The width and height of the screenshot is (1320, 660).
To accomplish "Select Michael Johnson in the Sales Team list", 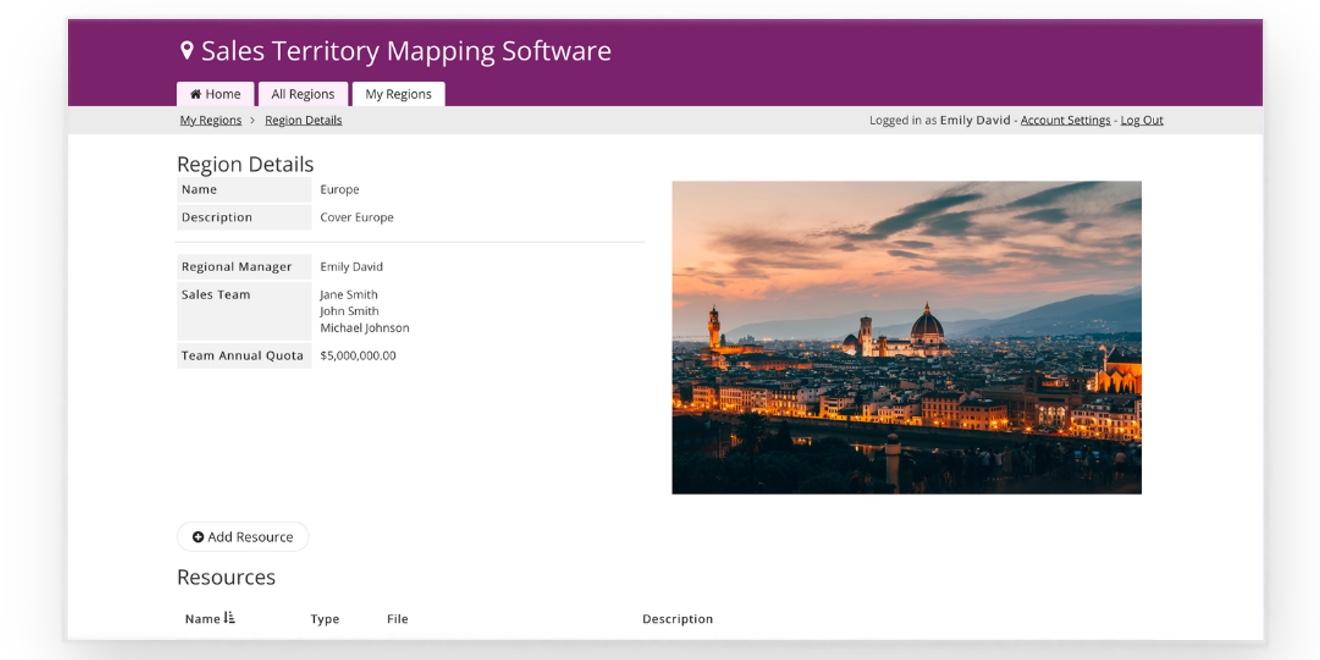I will [x=364, y=328].
